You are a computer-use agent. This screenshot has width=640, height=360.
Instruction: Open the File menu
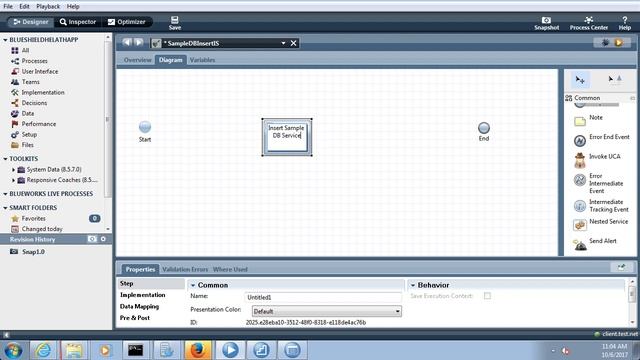coord(8,6)
